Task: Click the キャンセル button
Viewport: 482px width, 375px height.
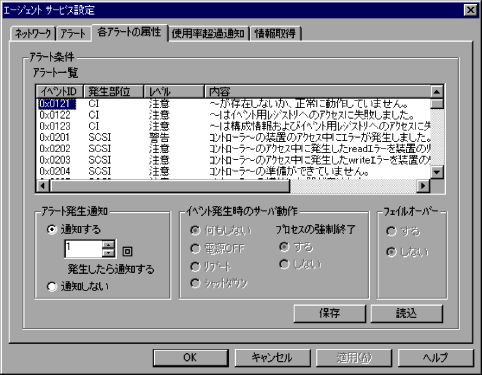Action: pos(272,358)
